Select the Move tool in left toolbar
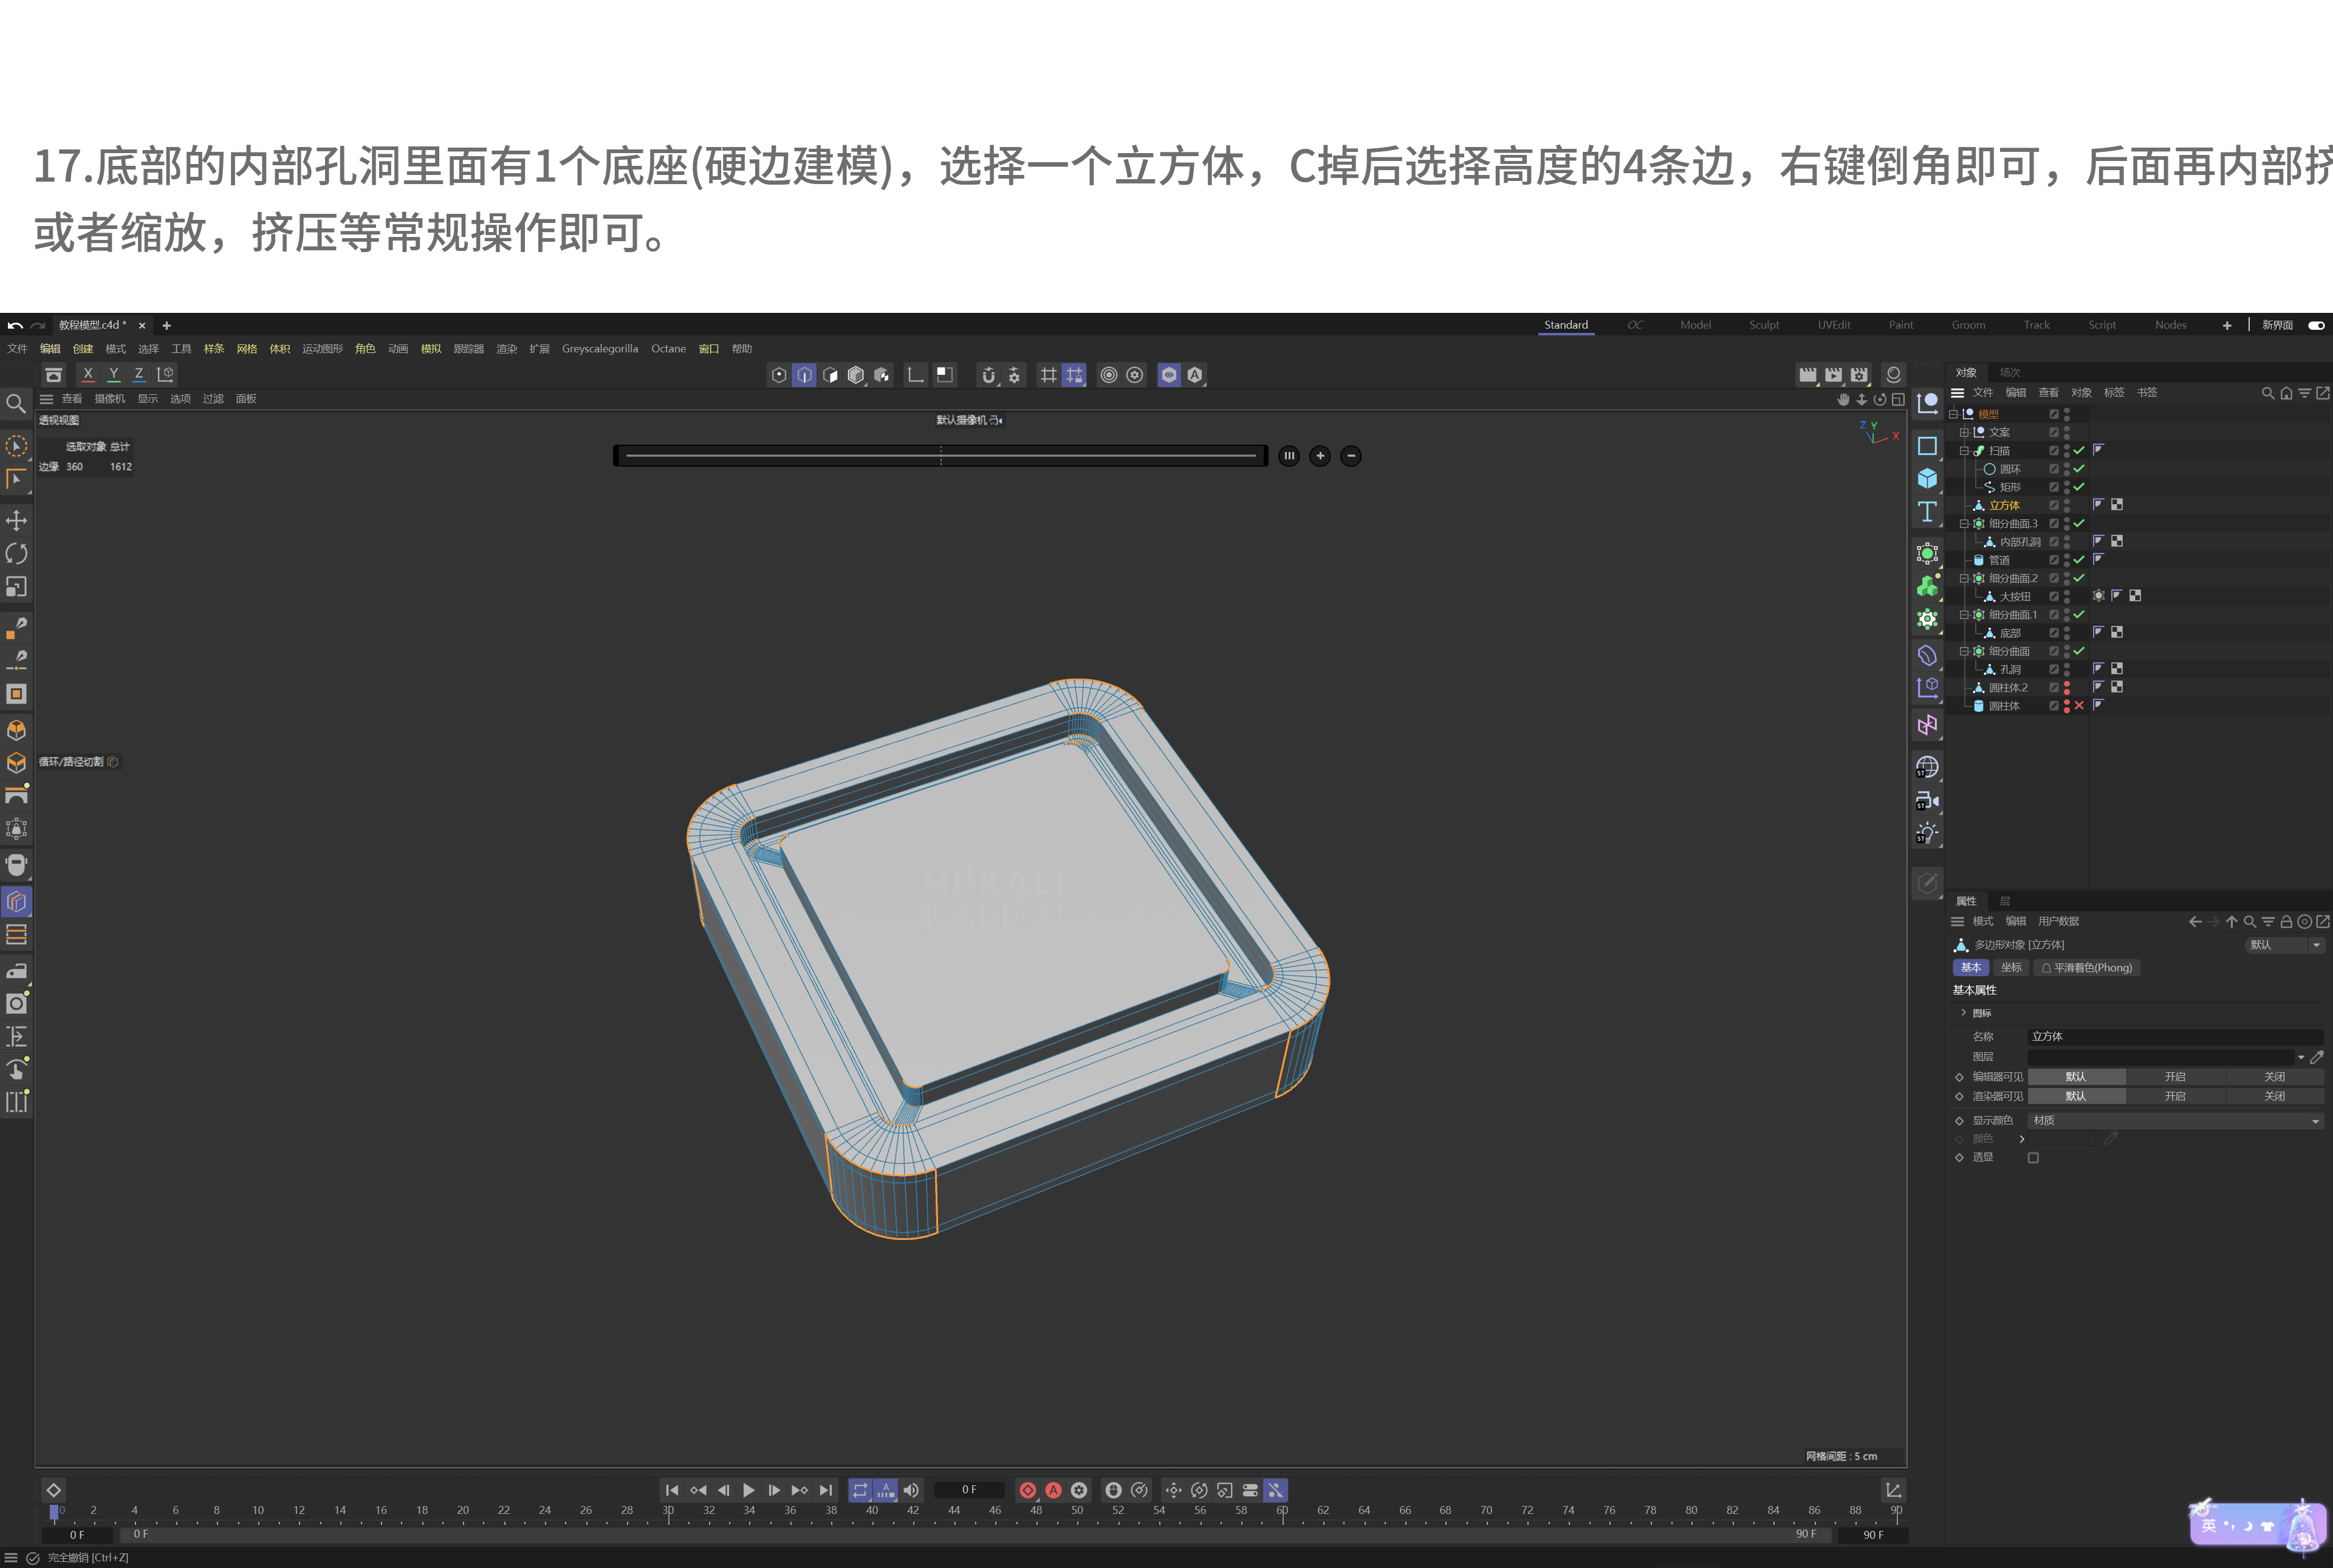The width and height of the screenshot is (2333, 1568). pyautogui.click(x=16, y=520)
